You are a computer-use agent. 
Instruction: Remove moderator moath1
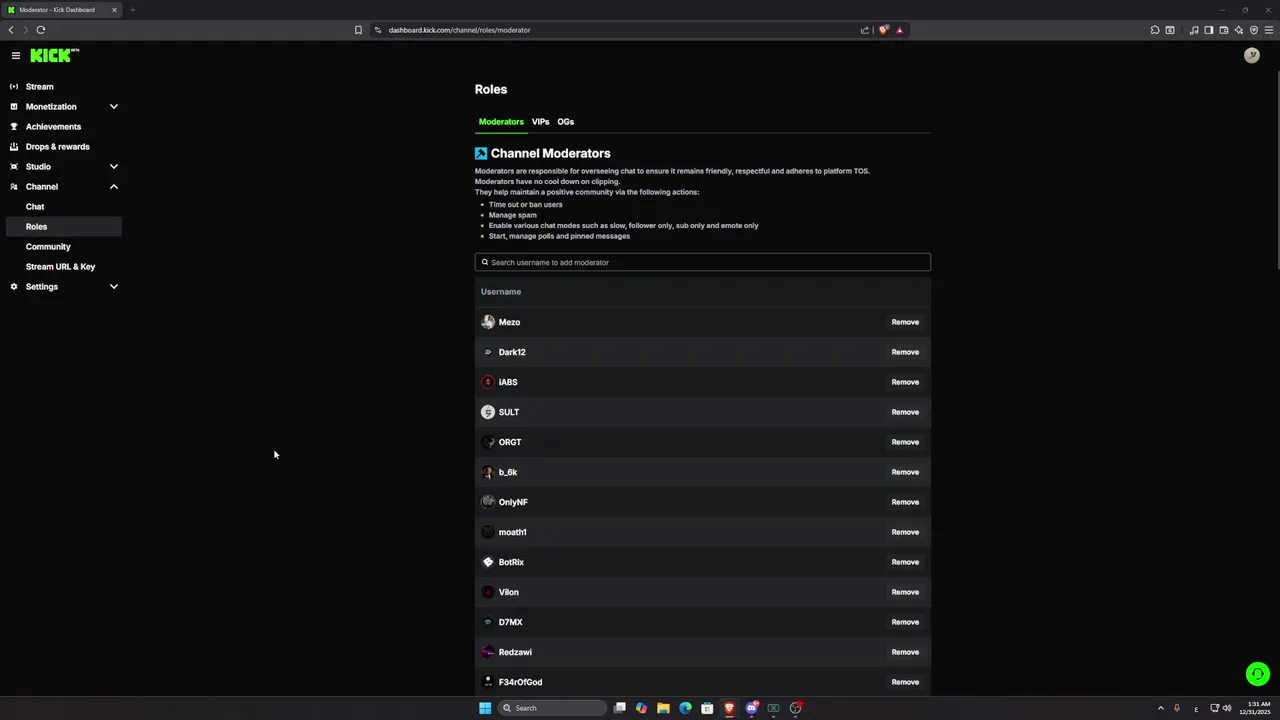click(x=905, y=532)
